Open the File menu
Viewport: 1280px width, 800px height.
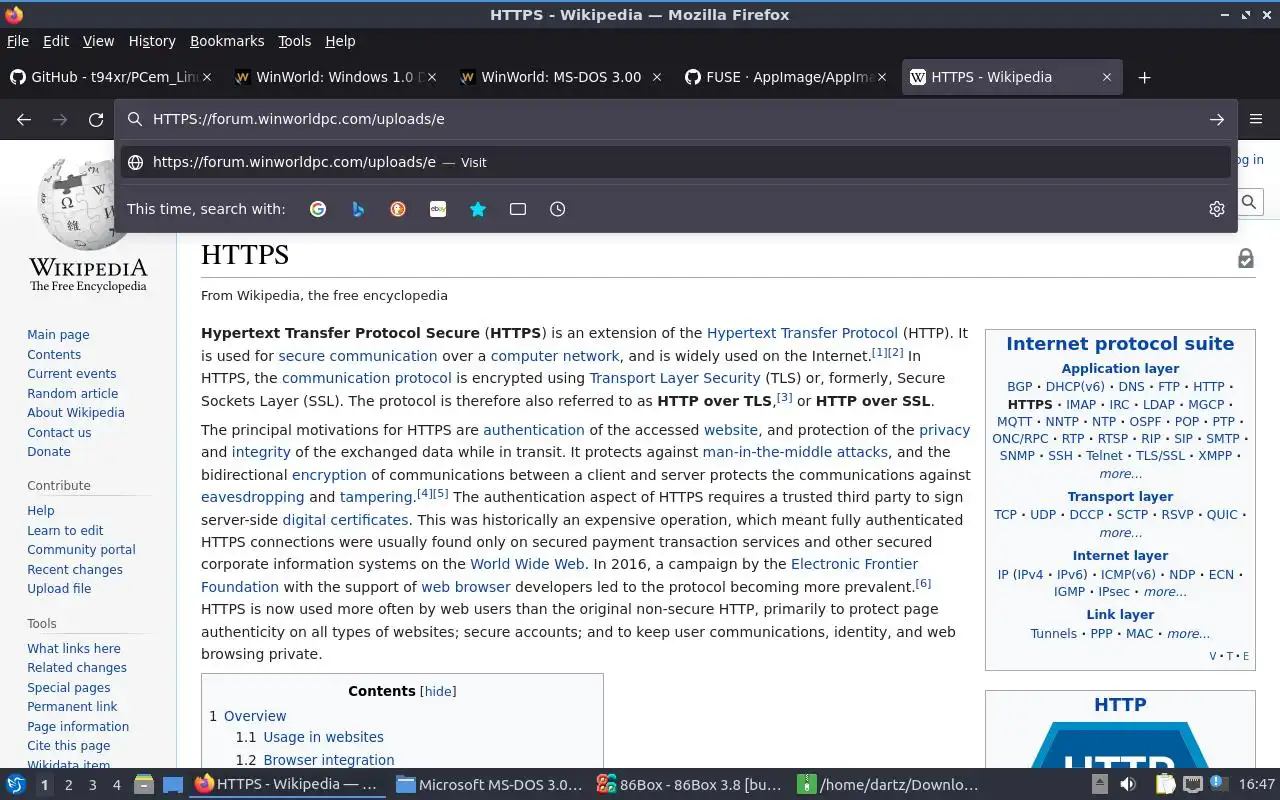(x=18, y=41)
